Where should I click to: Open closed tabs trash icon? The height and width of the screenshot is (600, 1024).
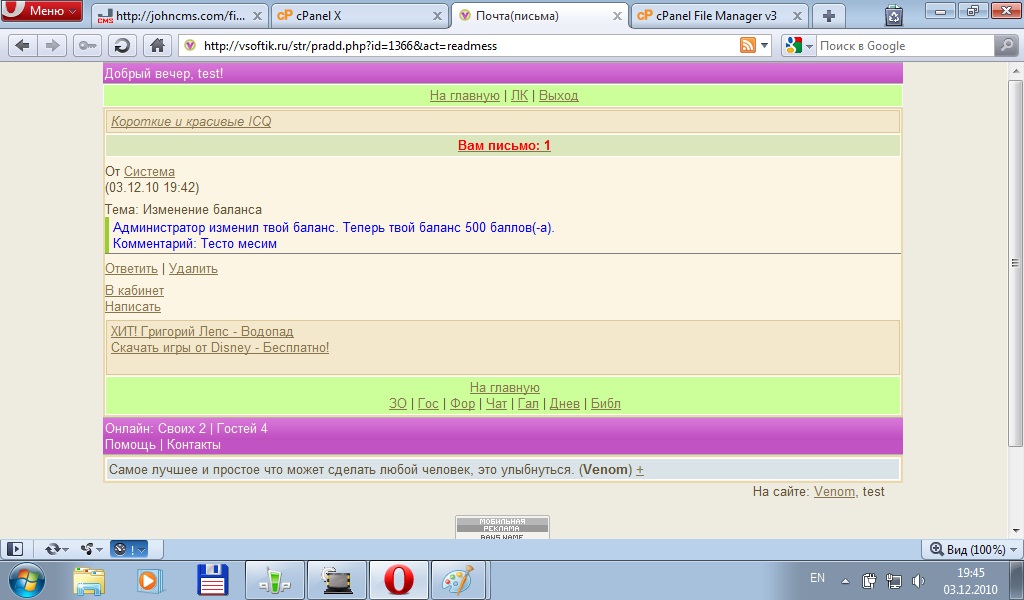(893, 15)
